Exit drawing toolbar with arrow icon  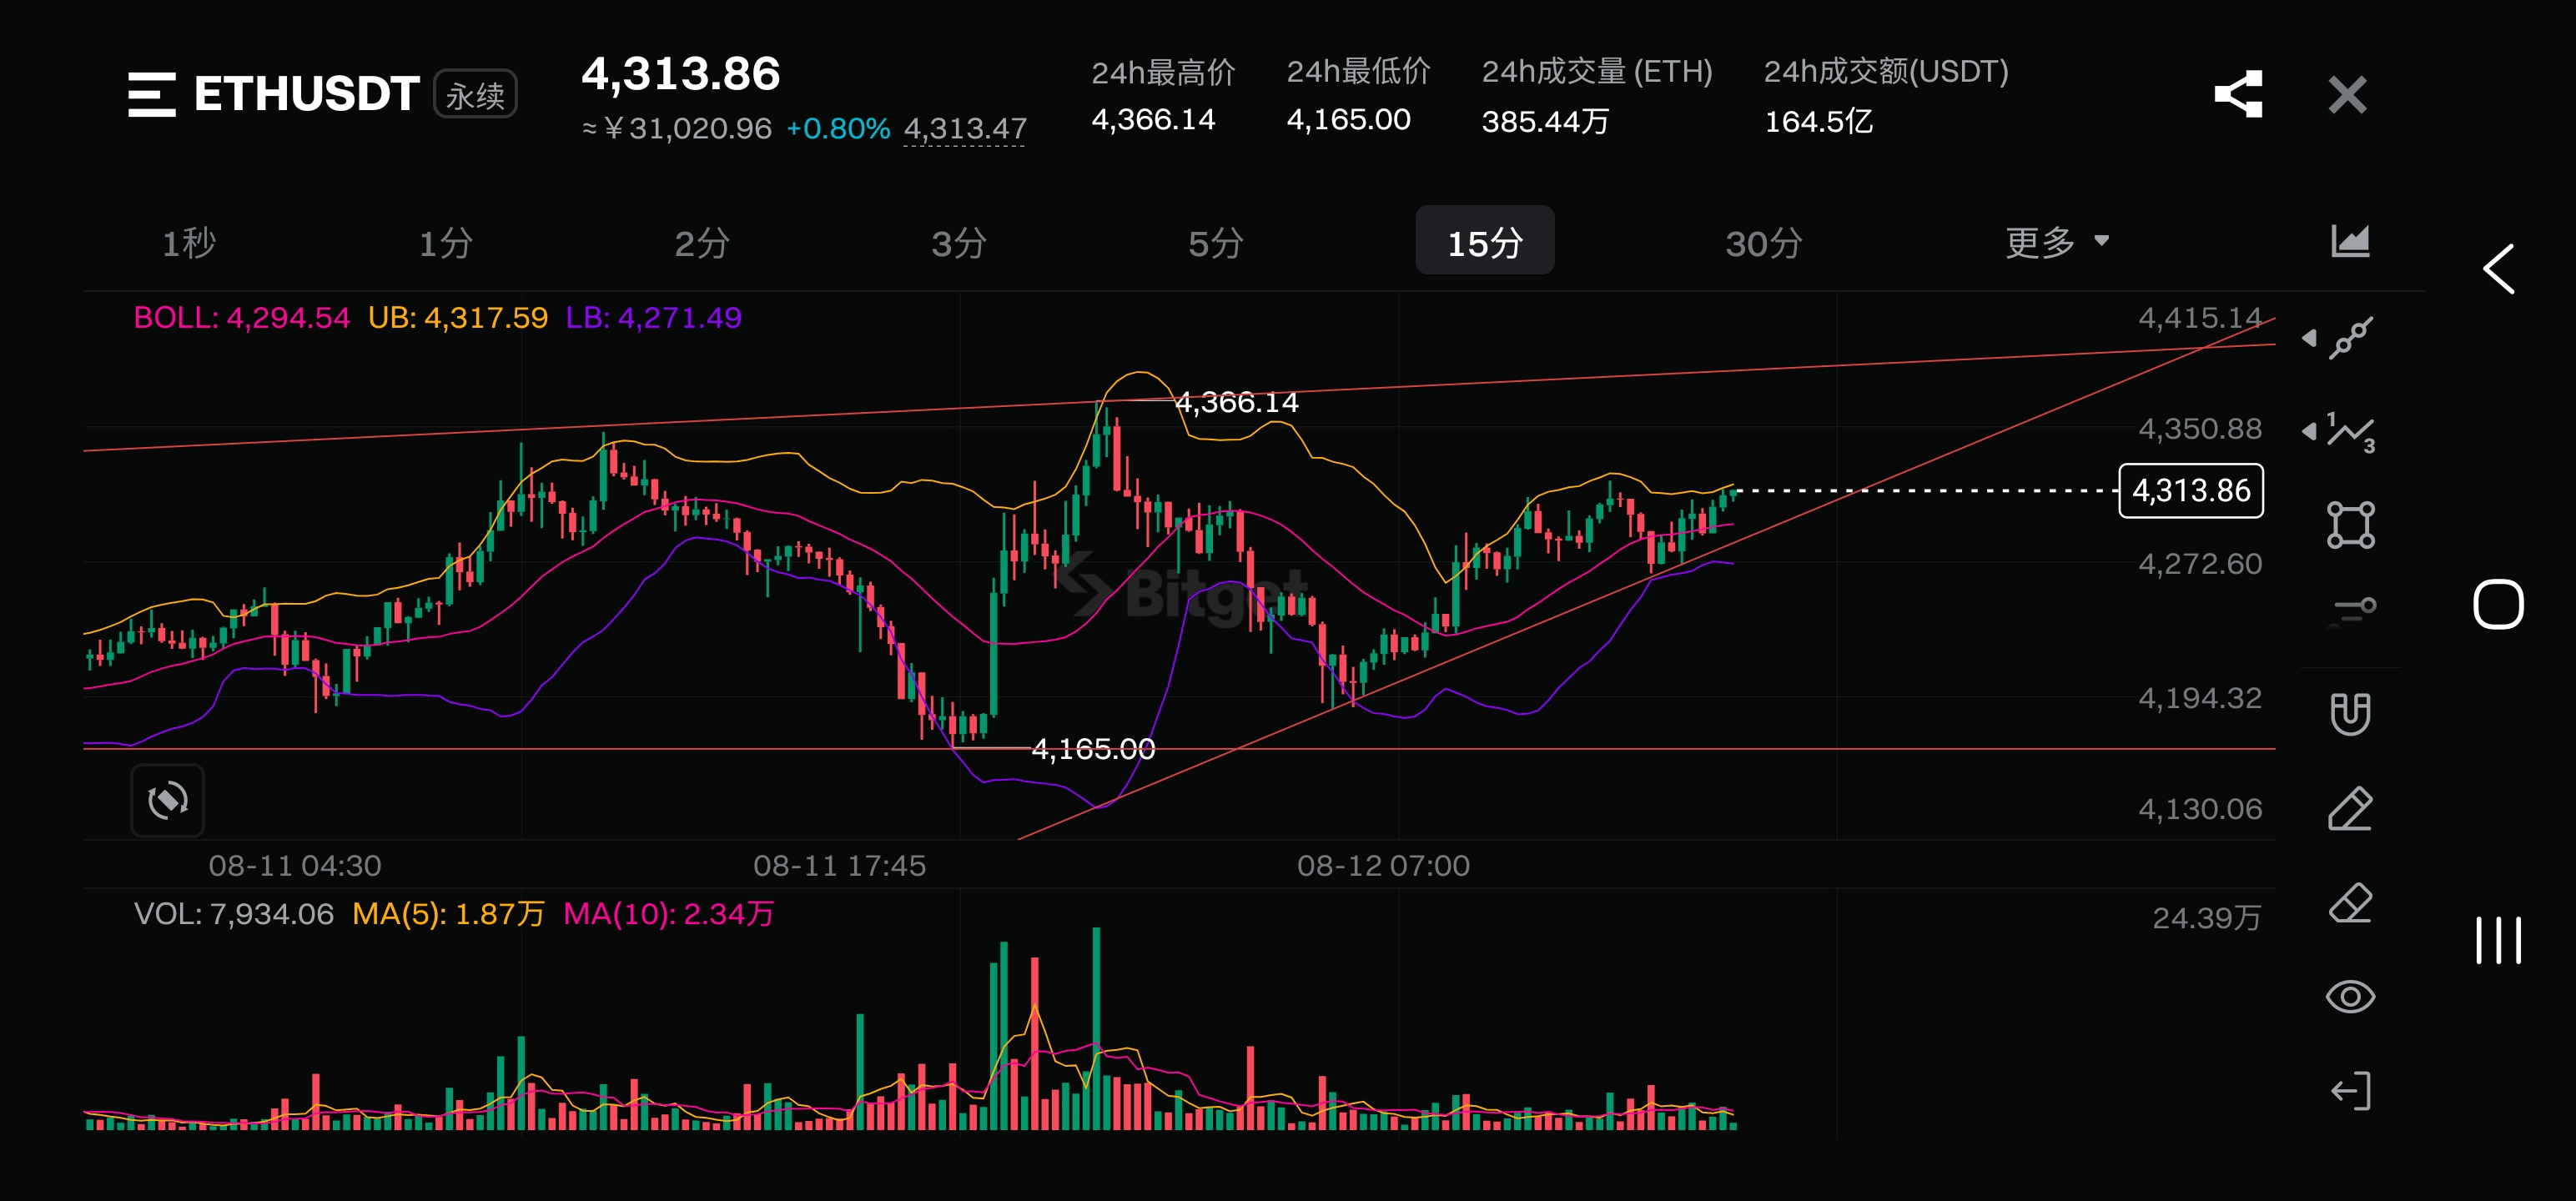[2350, 1091]
